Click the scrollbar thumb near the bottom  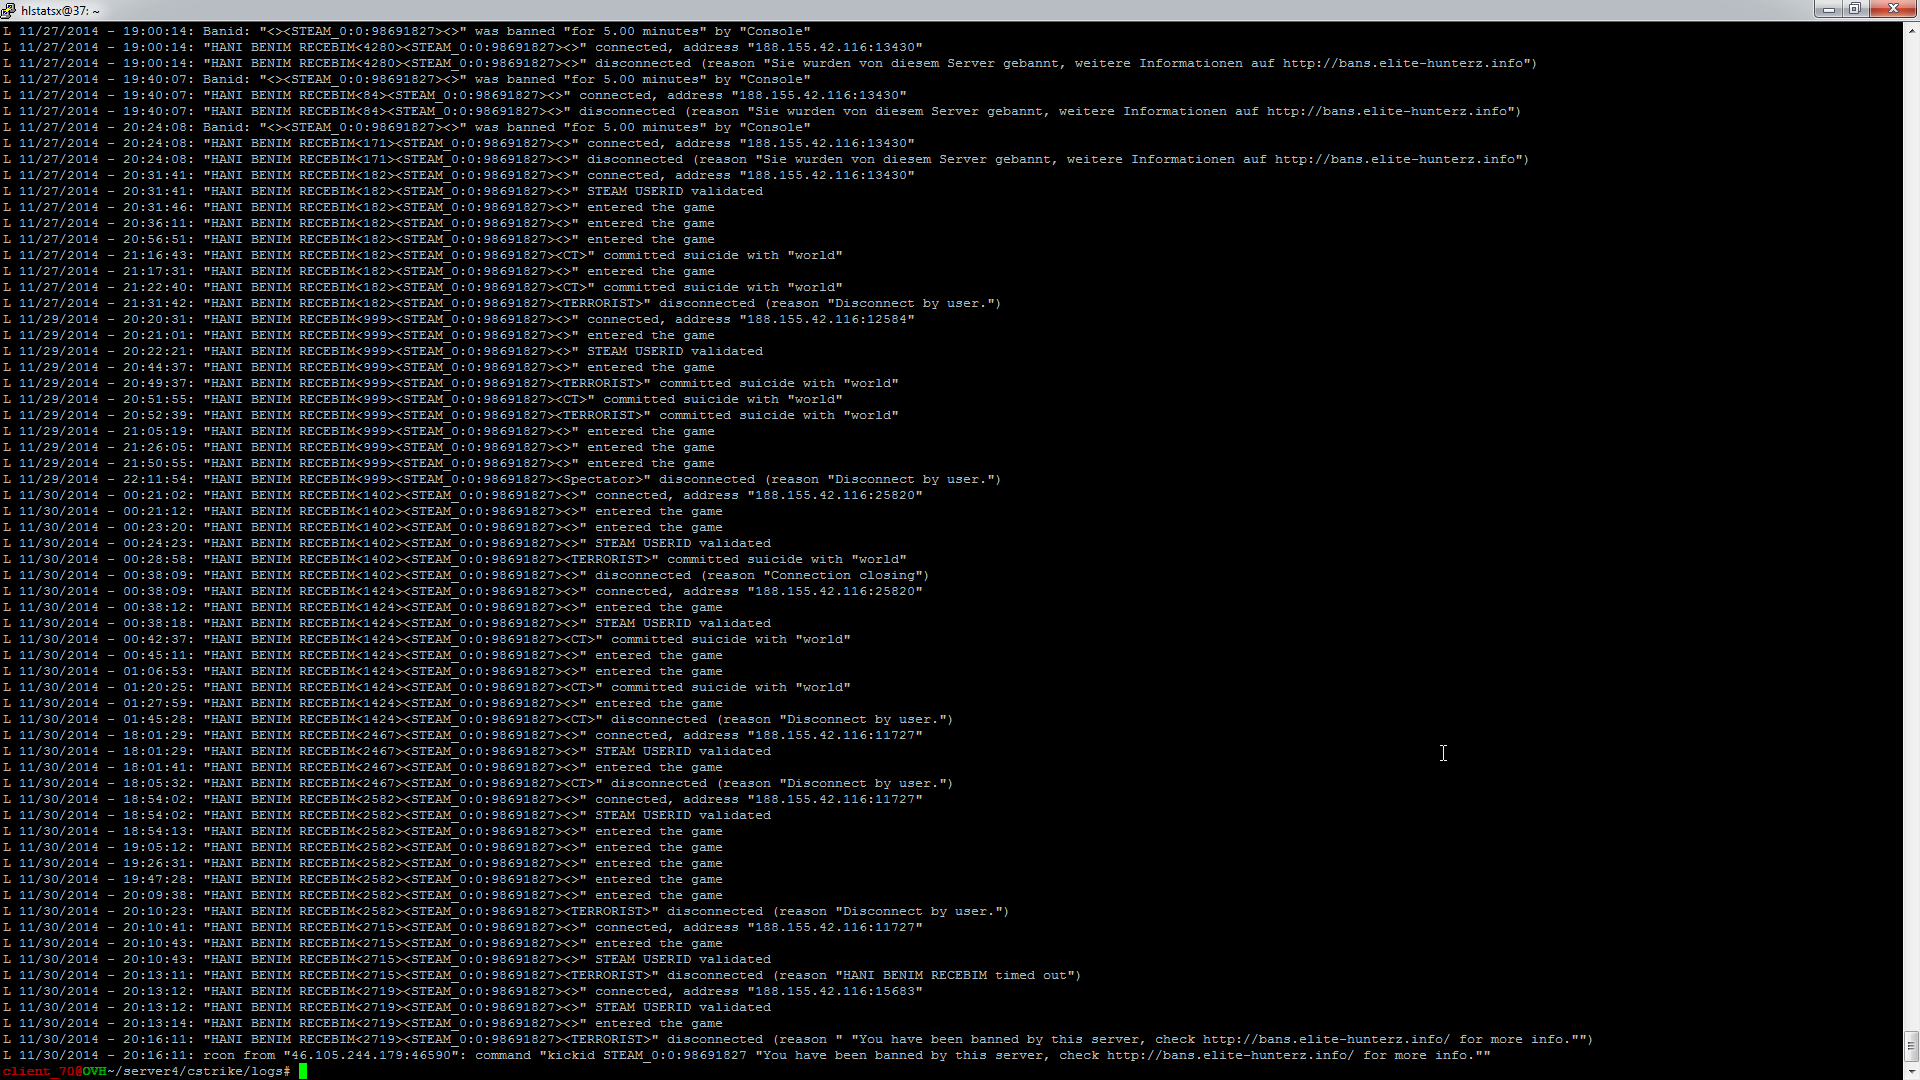coord(1911,1046)
